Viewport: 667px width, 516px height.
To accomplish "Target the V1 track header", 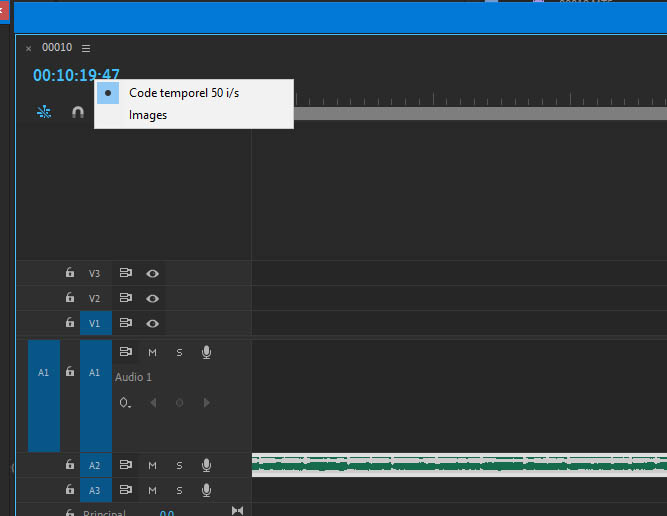I will coord(95,323).
